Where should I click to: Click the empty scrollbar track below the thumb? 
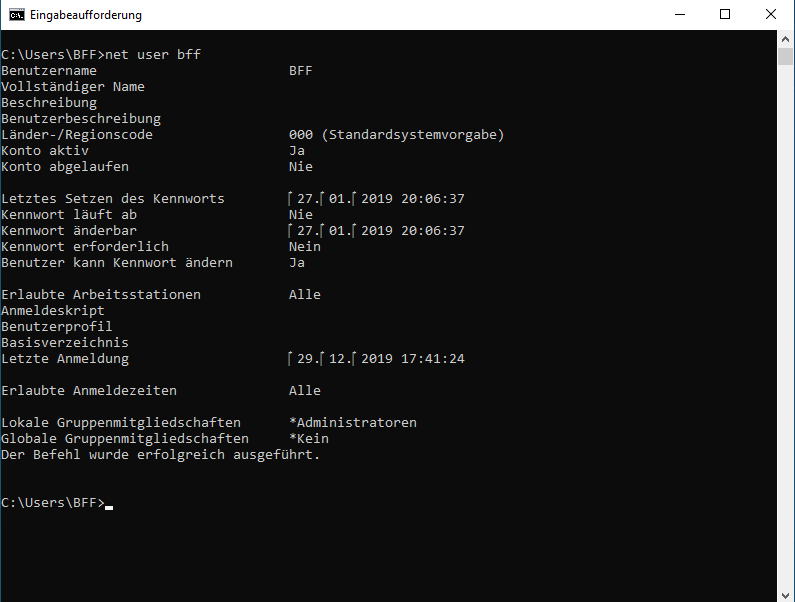click(x=785, y=325)
